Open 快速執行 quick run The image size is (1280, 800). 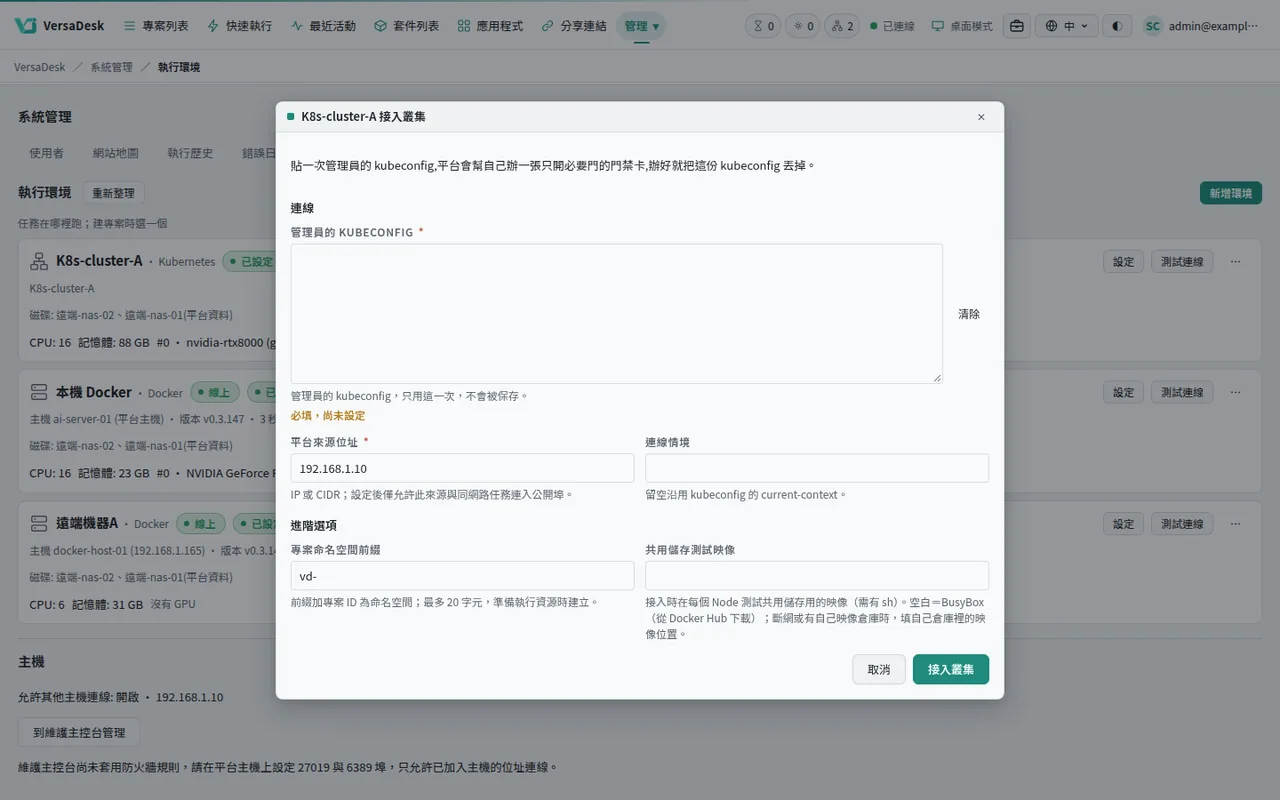click(239, 26)
